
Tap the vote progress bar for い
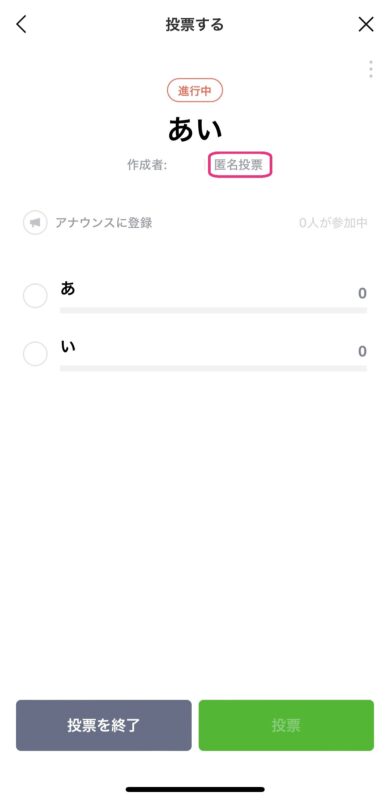coord(213,368)
